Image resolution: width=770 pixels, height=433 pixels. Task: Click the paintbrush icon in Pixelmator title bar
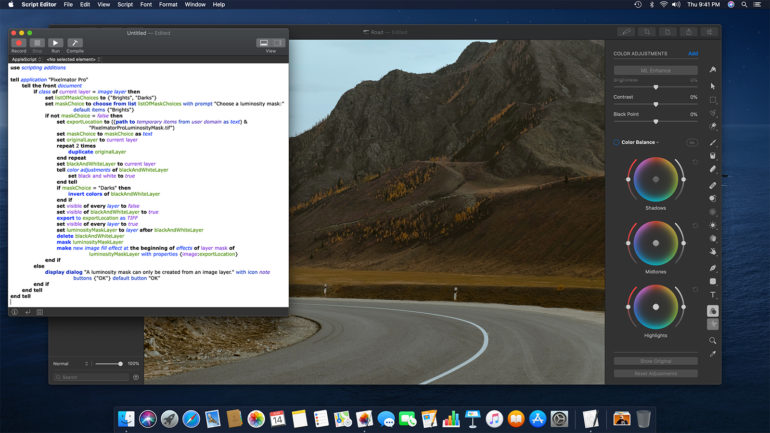pyautogui.click(x=626, y=32)
